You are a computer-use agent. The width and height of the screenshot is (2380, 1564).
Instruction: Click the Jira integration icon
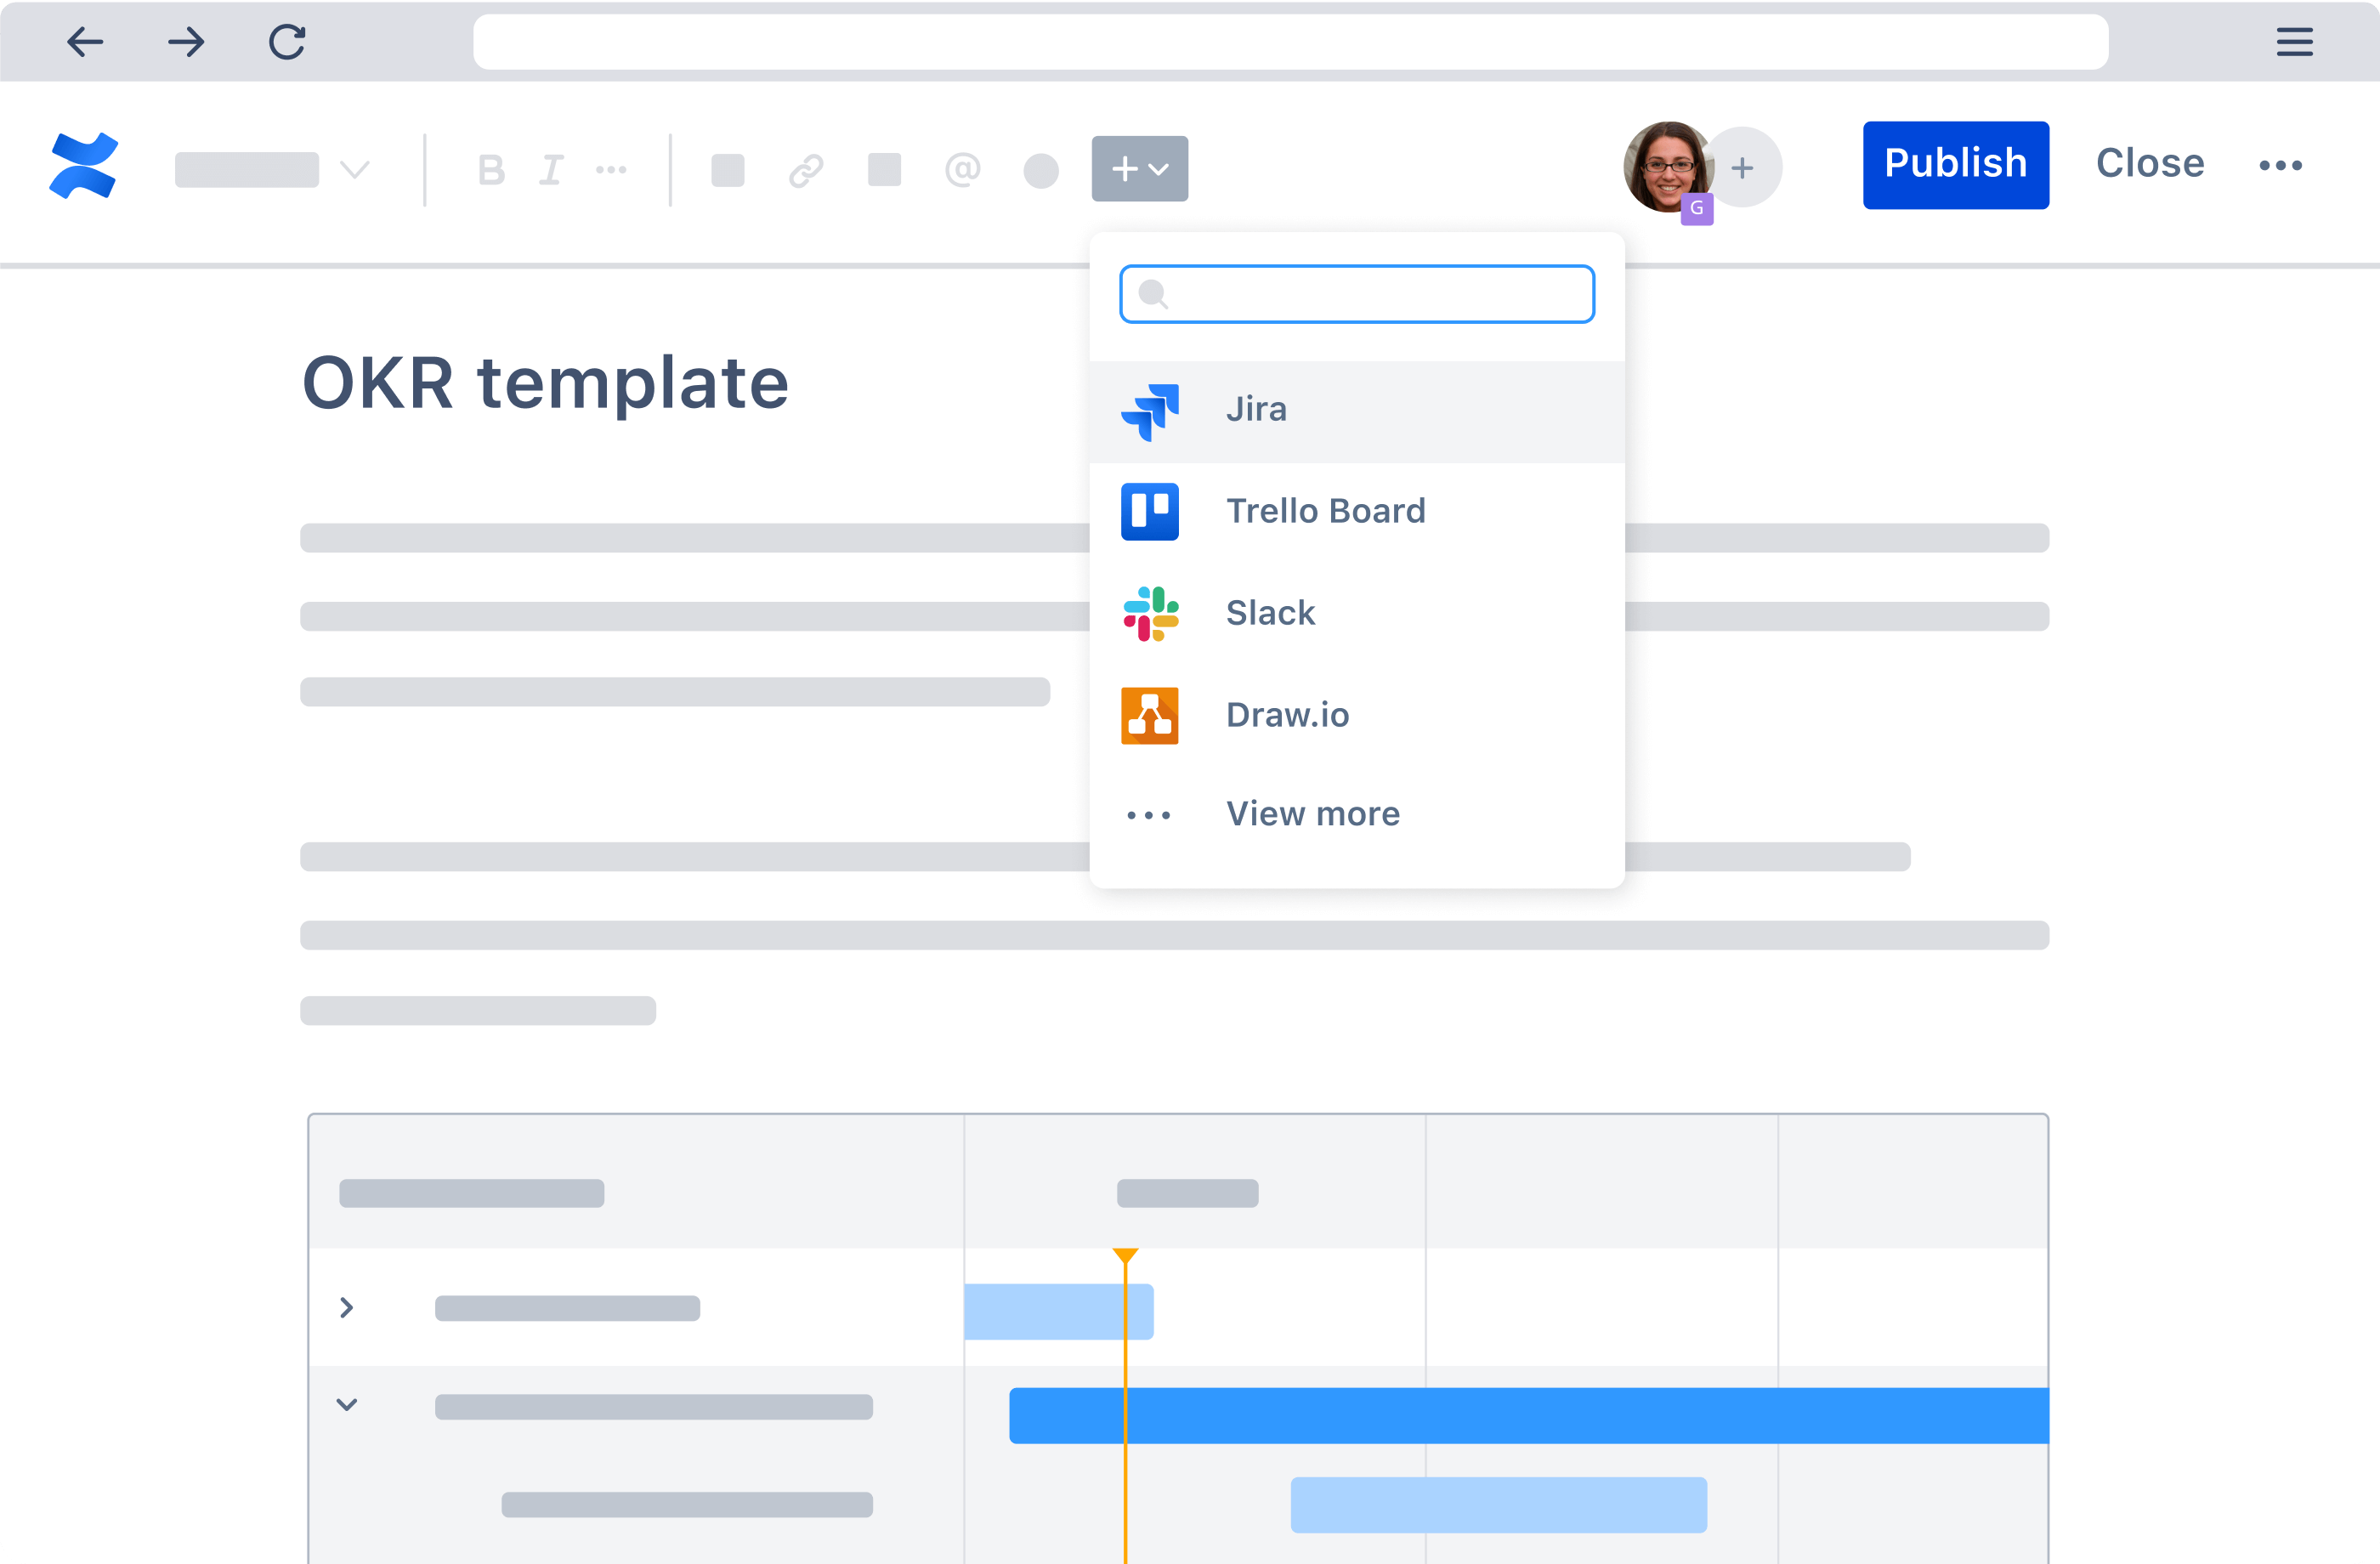(1152, 411)
